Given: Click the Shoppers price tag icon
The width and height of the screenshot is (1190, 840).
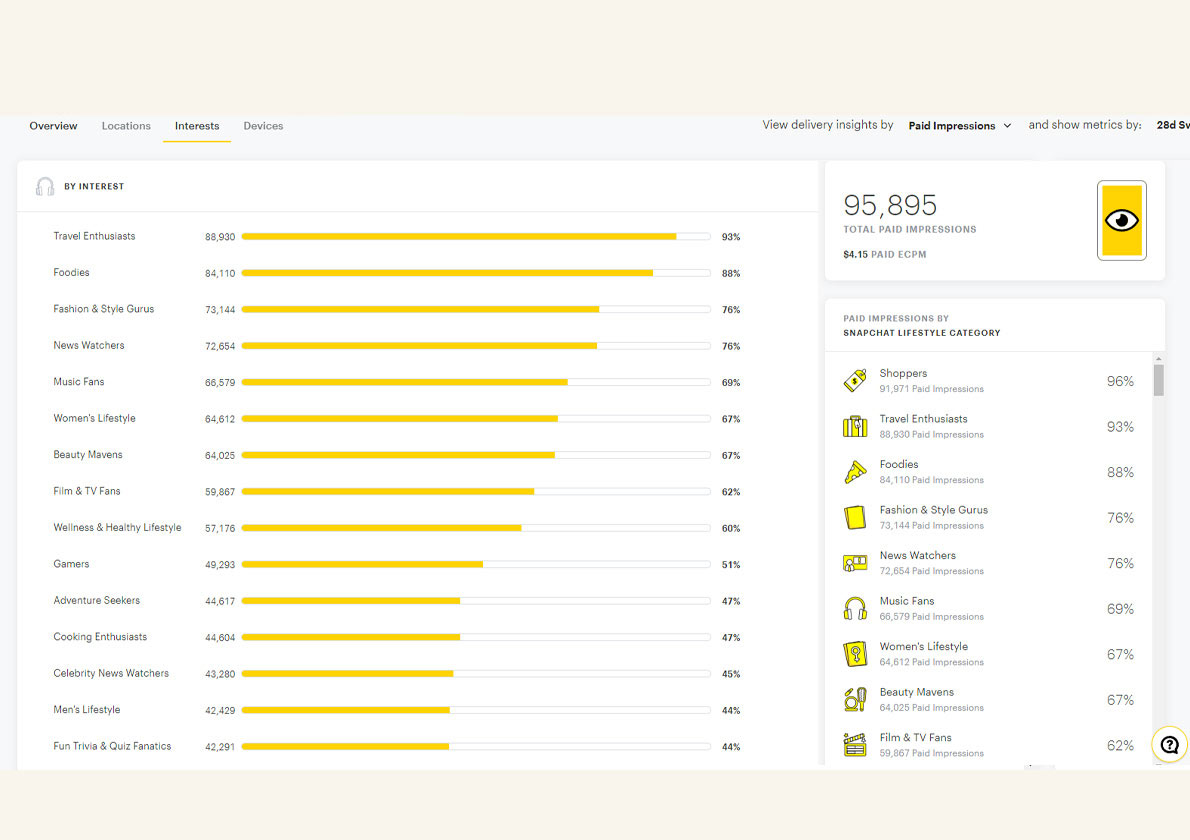Looking at the screenshot, I should point(855,381).
